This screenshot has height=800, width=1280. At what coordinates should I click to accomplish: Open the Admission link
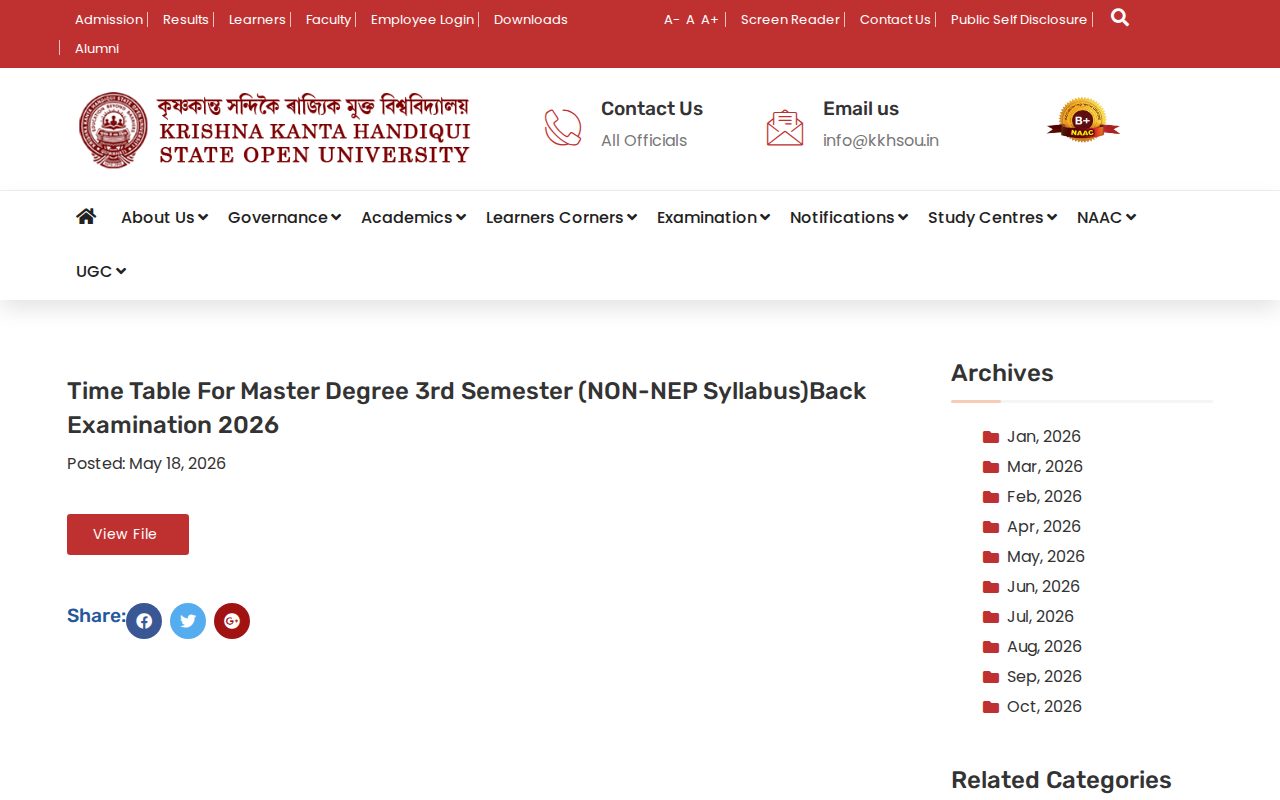pyautogui.click(x=109, y=19)
